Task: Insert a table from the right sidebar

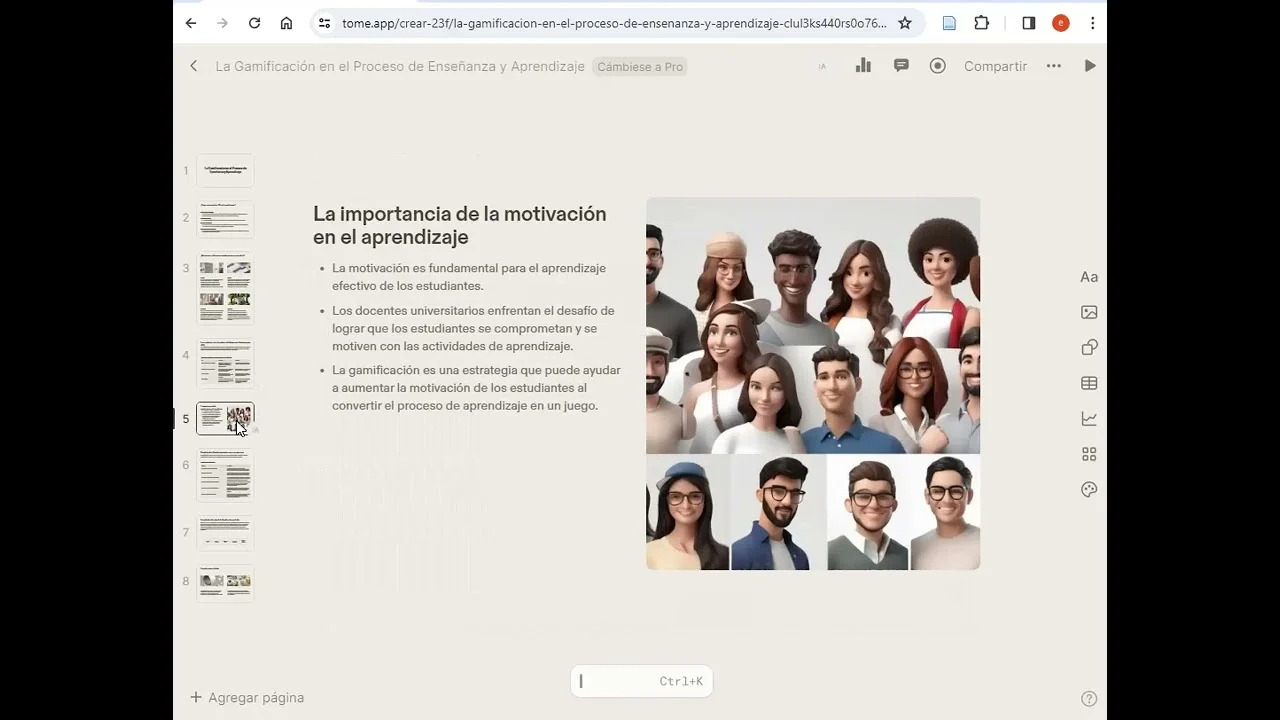Action: (x=1089, y=383)
